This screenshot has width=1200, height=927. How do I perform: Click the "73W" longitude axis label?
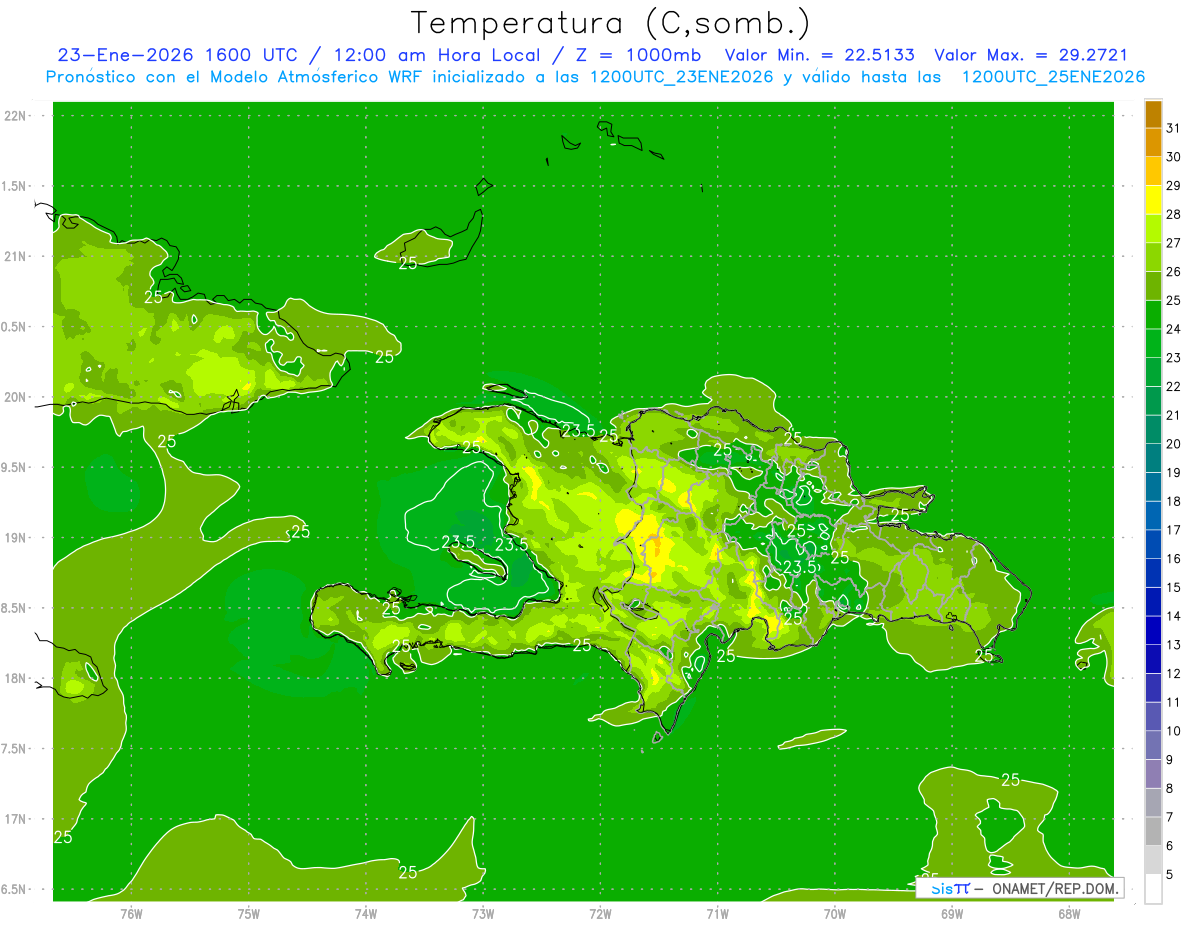483,914
